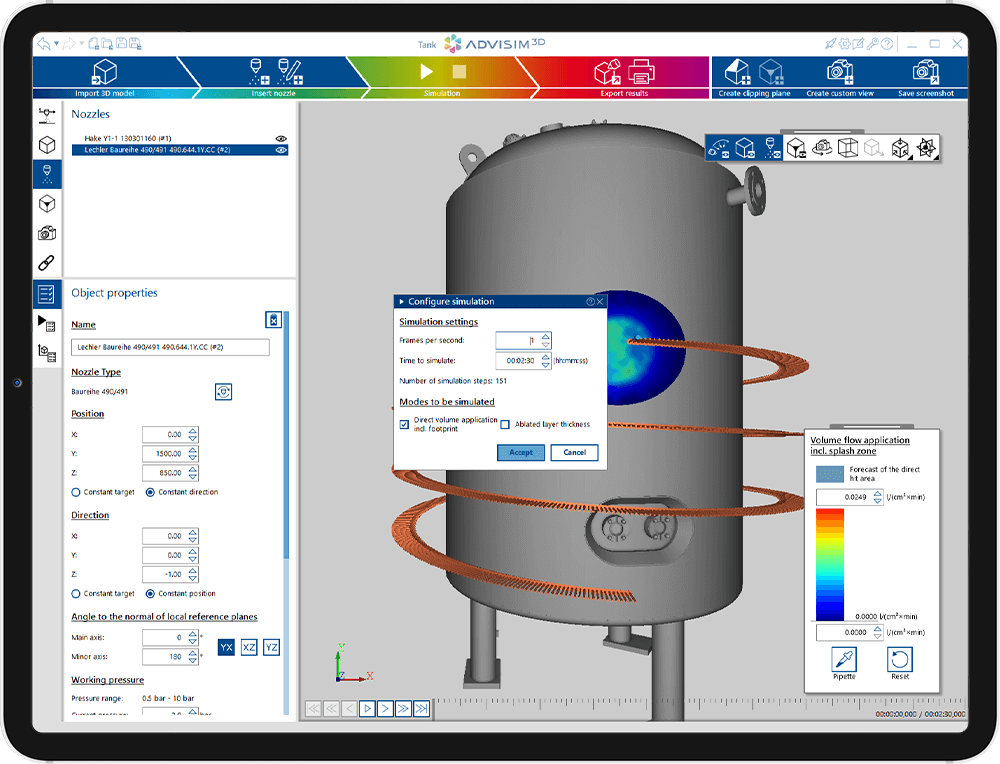Viewport: 1000px width, 764px height.
Task: Click the legend maximum value 0.0249 stepper
Action: point(878,497)
